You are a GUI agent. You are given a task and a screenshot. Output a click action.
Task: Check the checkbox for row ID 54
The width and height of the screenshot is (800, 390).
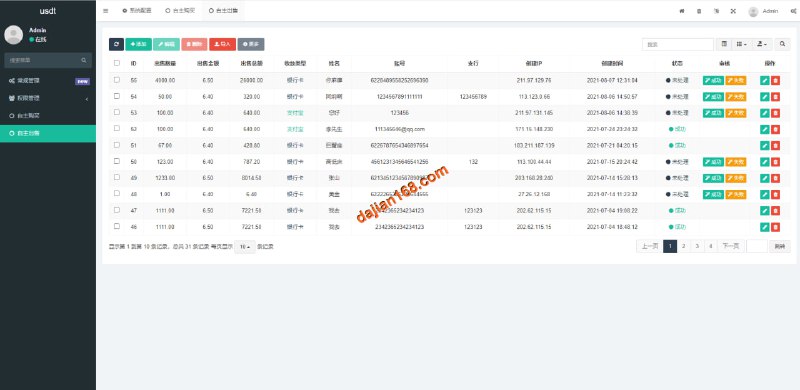[x=117, y=96]
